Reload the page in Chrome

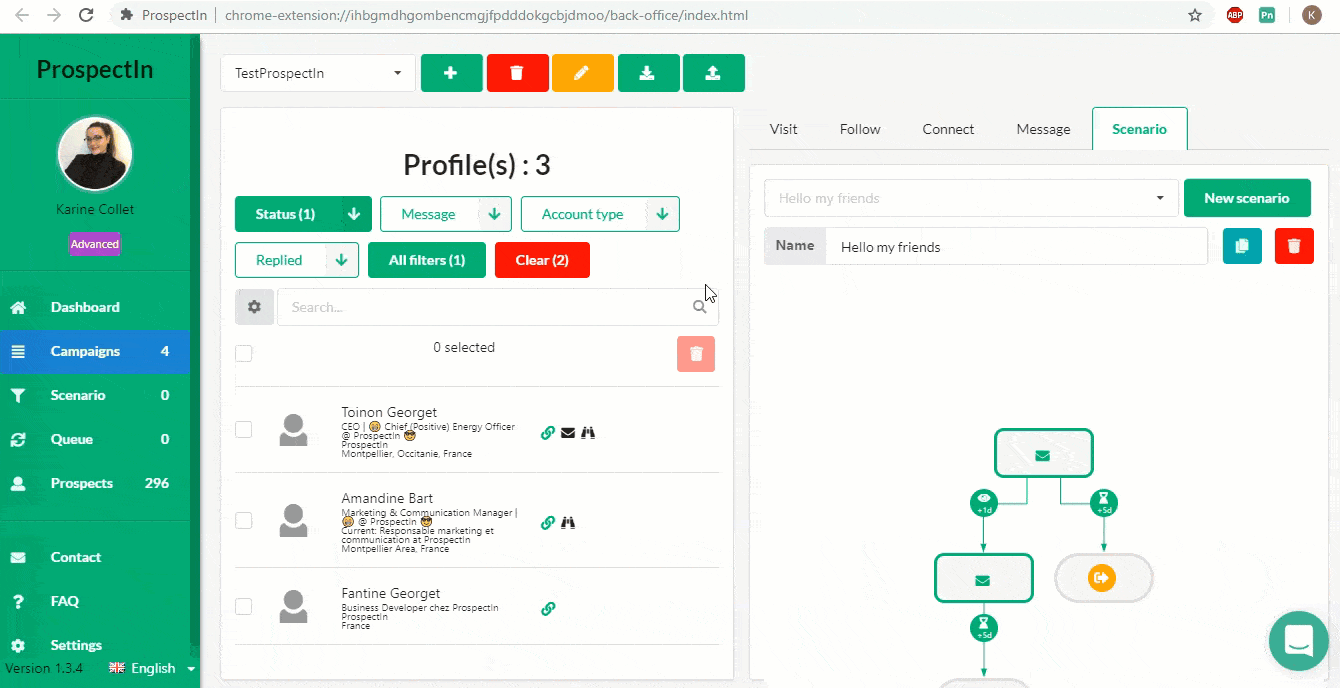[x=86, y=15]
